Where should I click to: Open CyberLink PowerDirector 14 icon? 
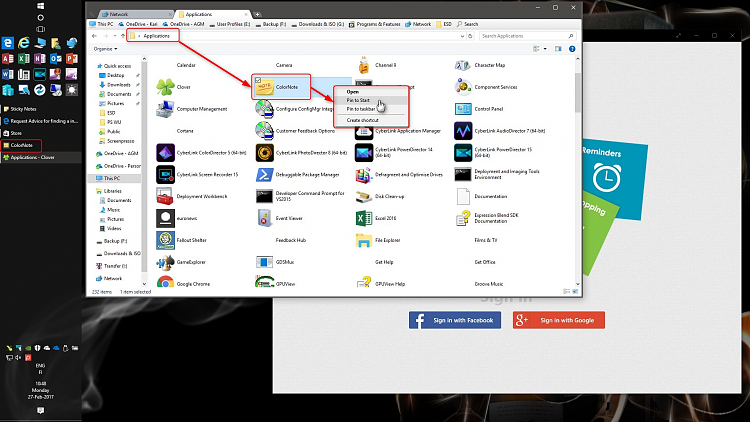(364, 153)
